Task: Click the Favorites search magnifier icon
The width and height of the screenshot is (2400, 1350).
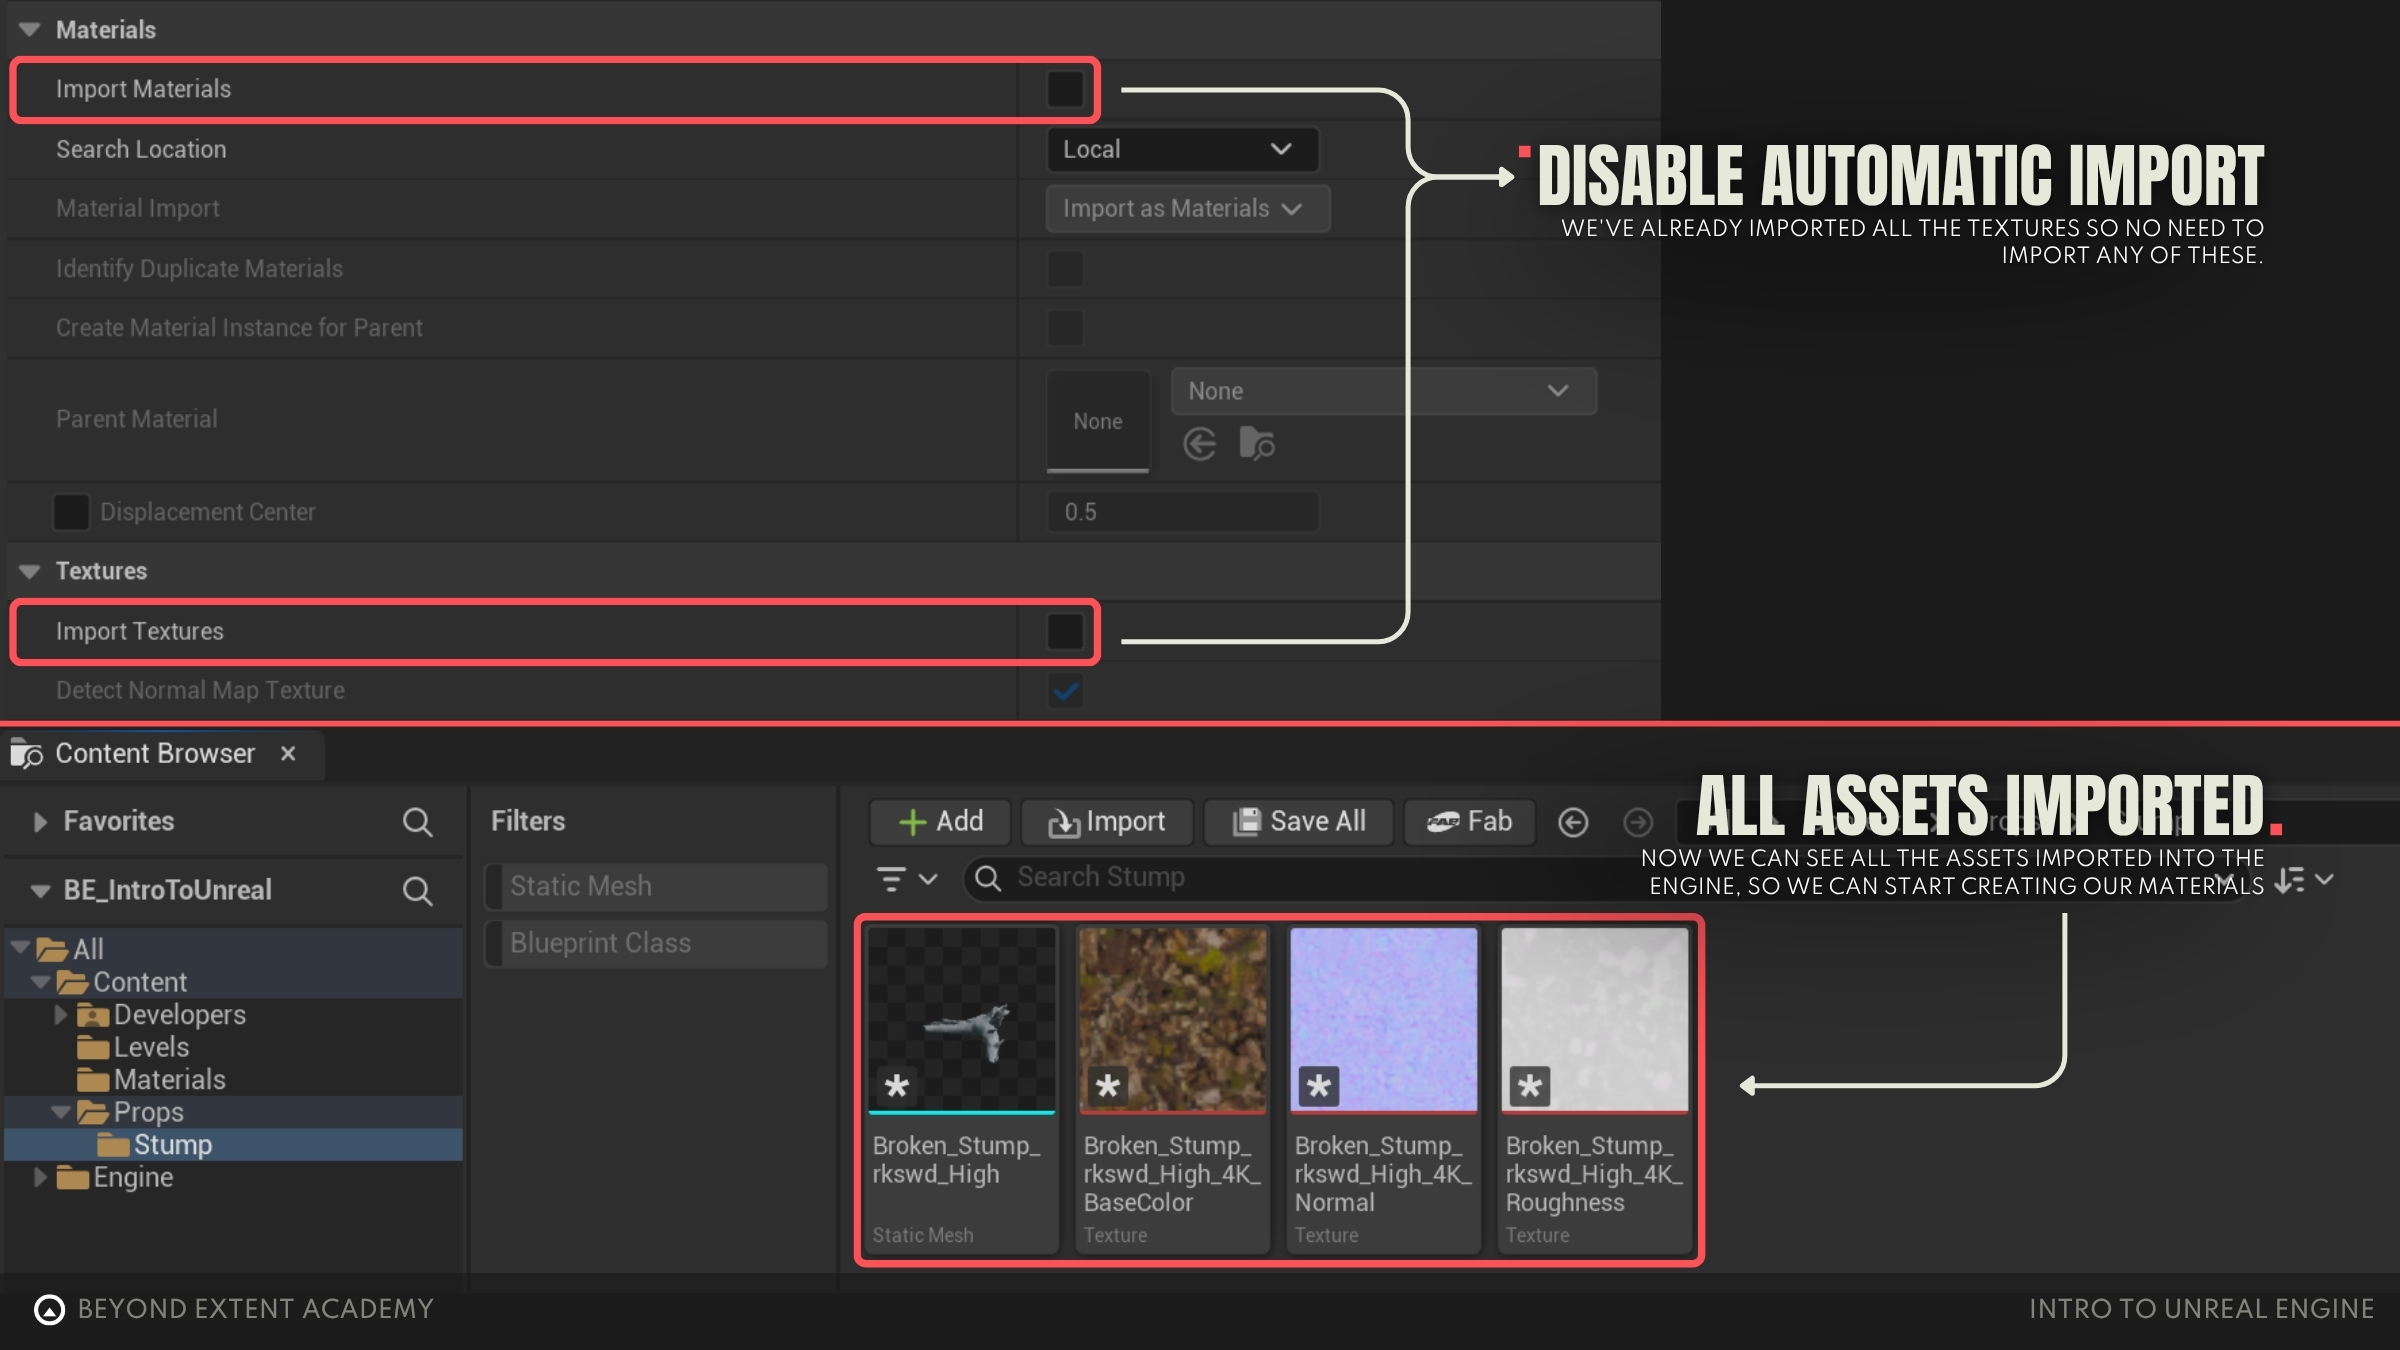Action: click(417, 822)
